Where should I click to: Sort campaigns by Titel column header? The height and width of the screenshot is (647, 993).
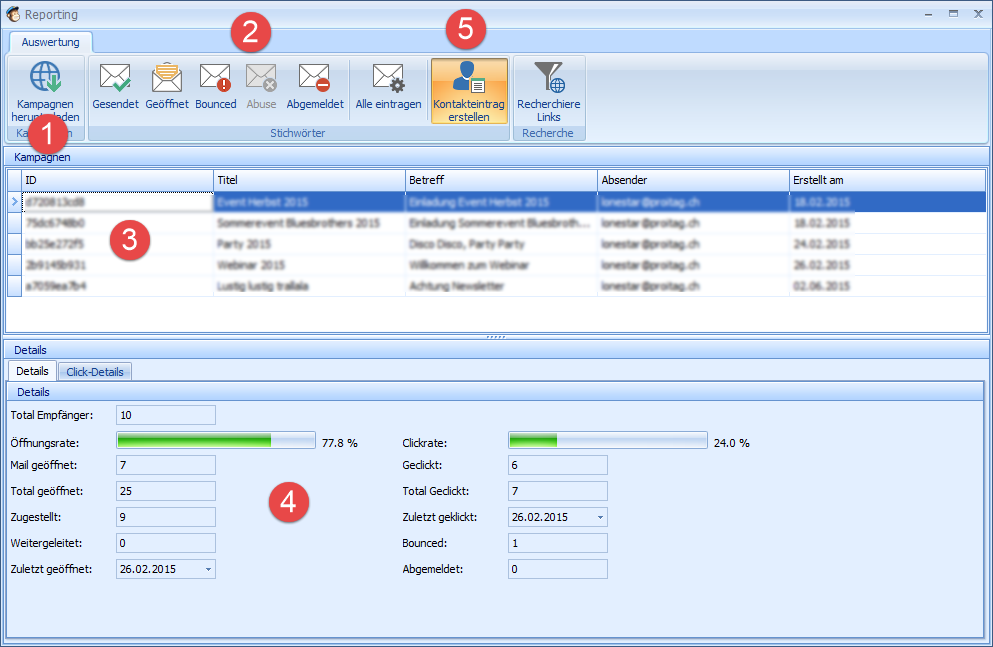coord(308,180)
